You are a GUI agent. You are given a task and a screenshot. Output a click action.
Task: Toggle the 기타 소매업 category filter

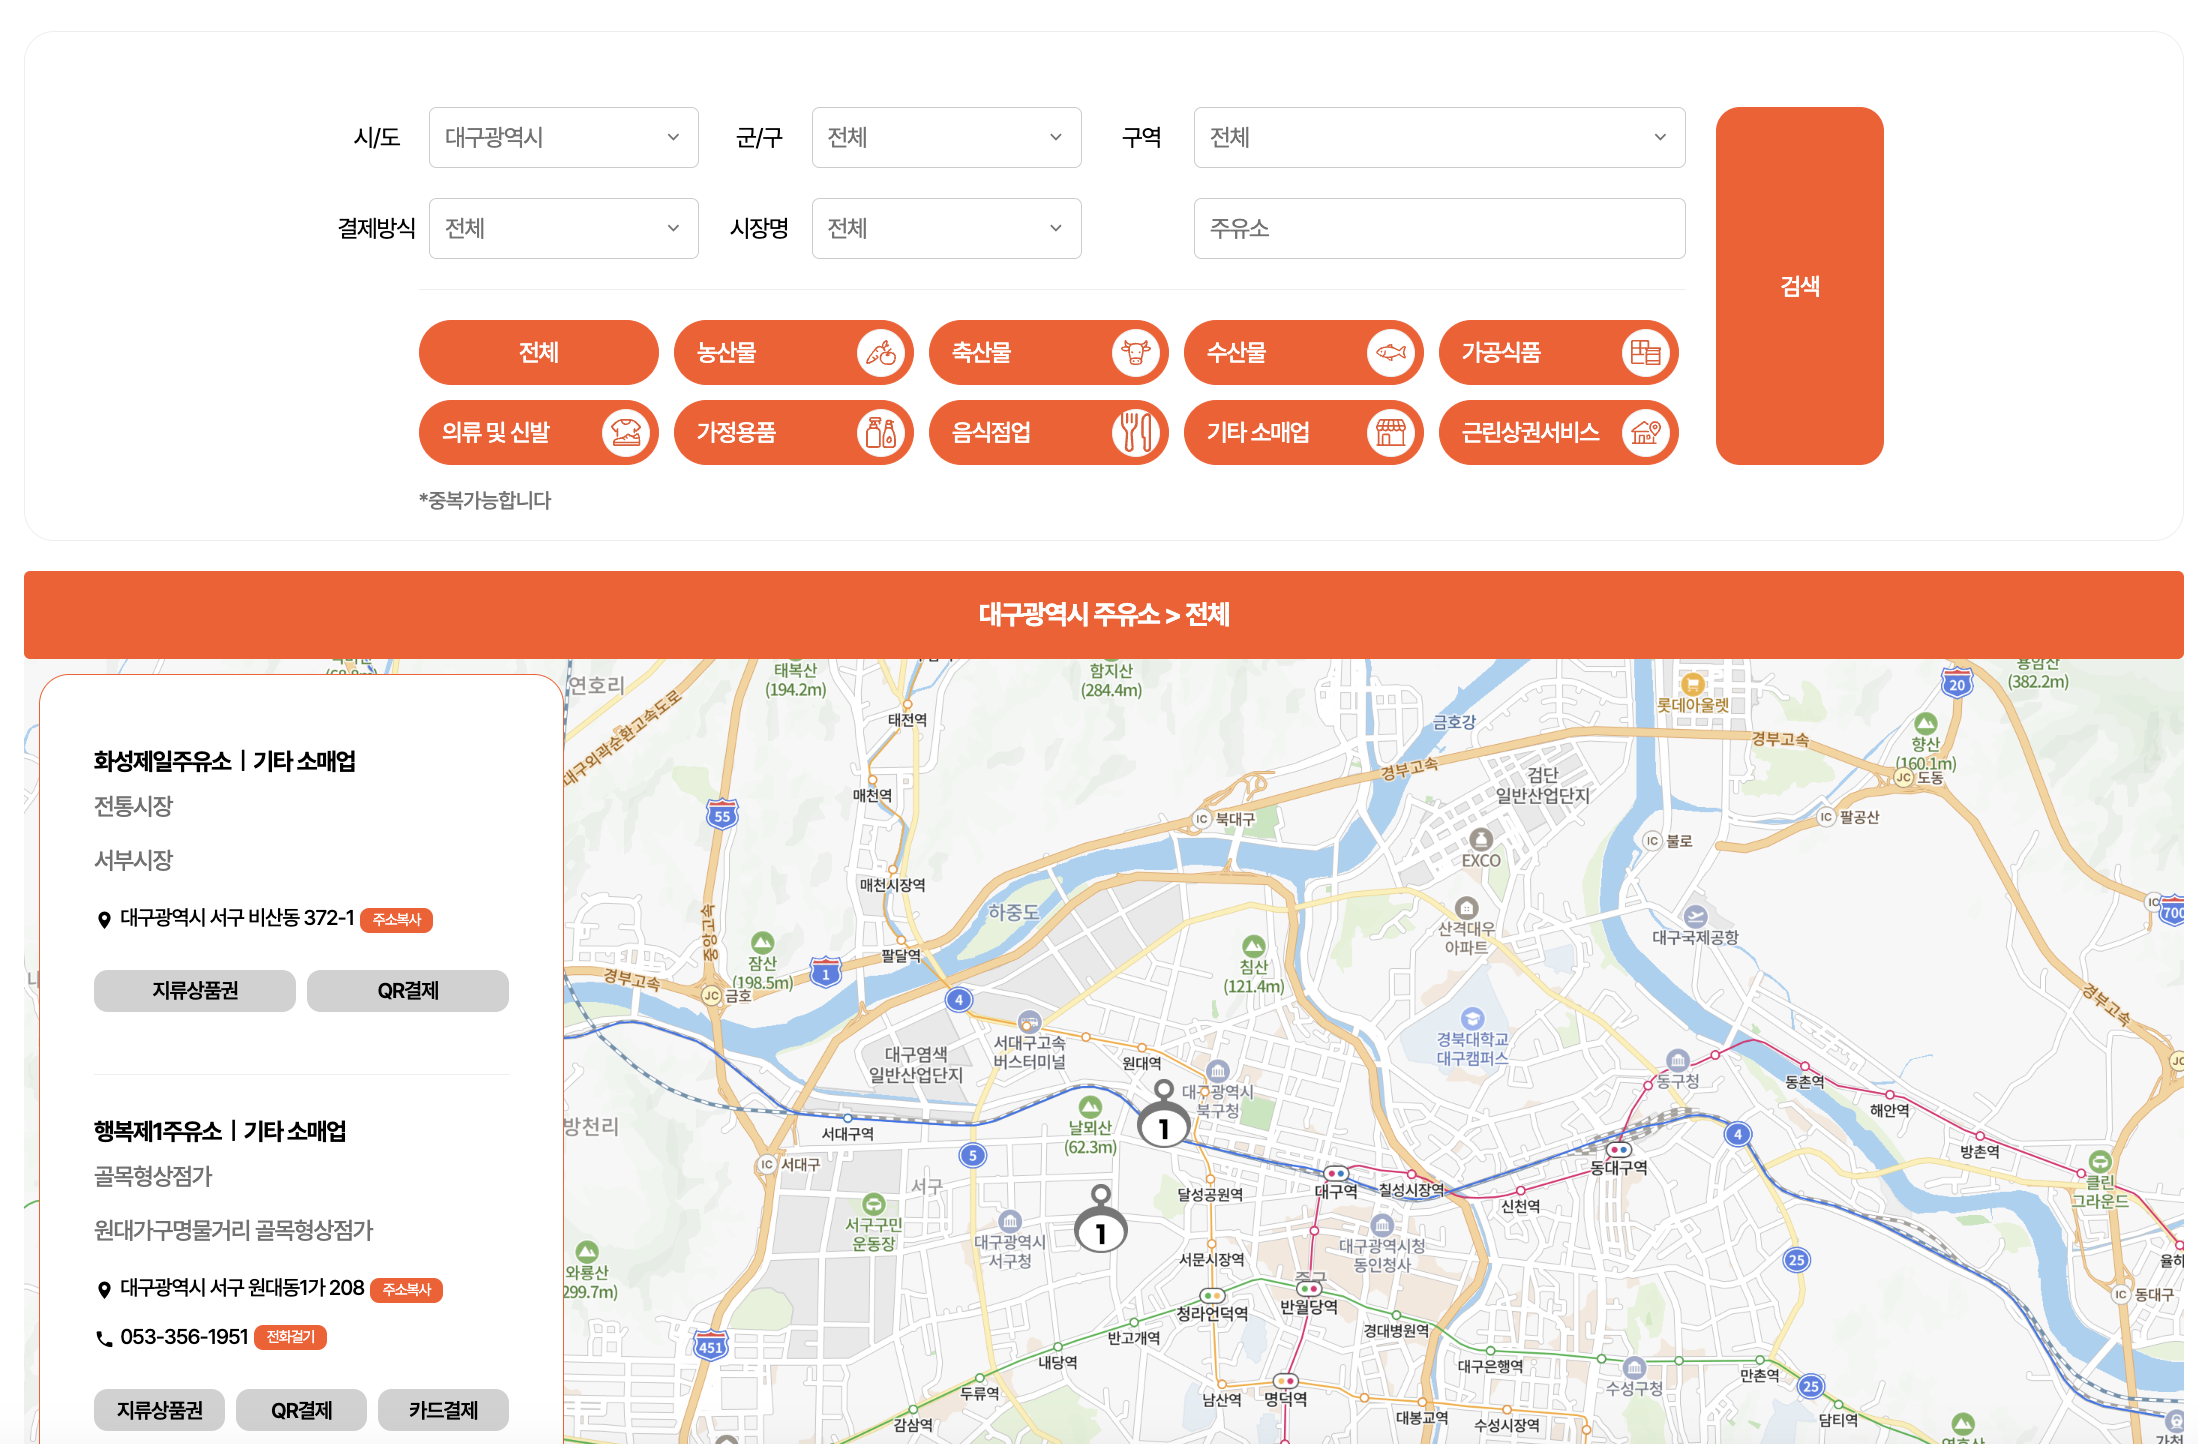coord(1280,433)
